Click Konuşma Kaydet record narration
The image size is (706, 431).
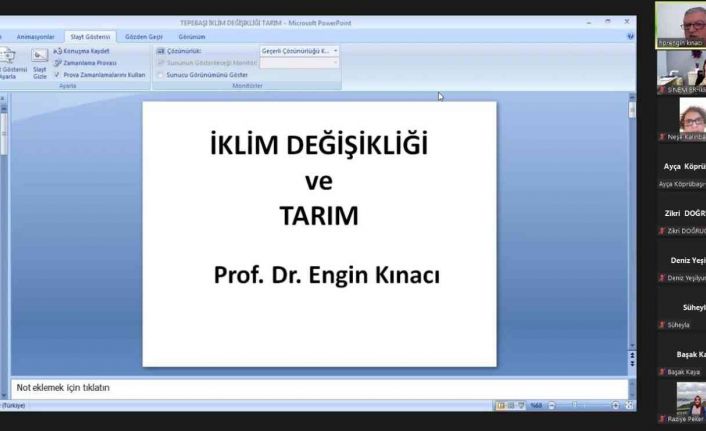(81, 51)
